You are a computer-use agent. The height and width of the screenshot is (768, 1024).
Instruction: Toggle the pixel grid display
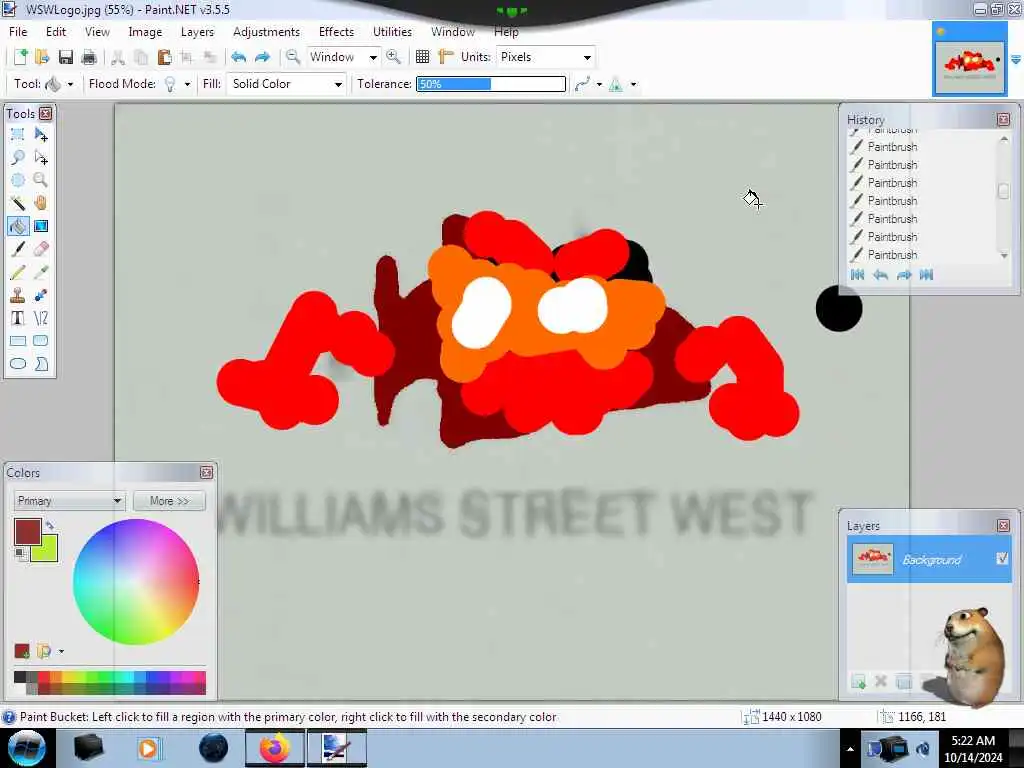tap(423, 57)
